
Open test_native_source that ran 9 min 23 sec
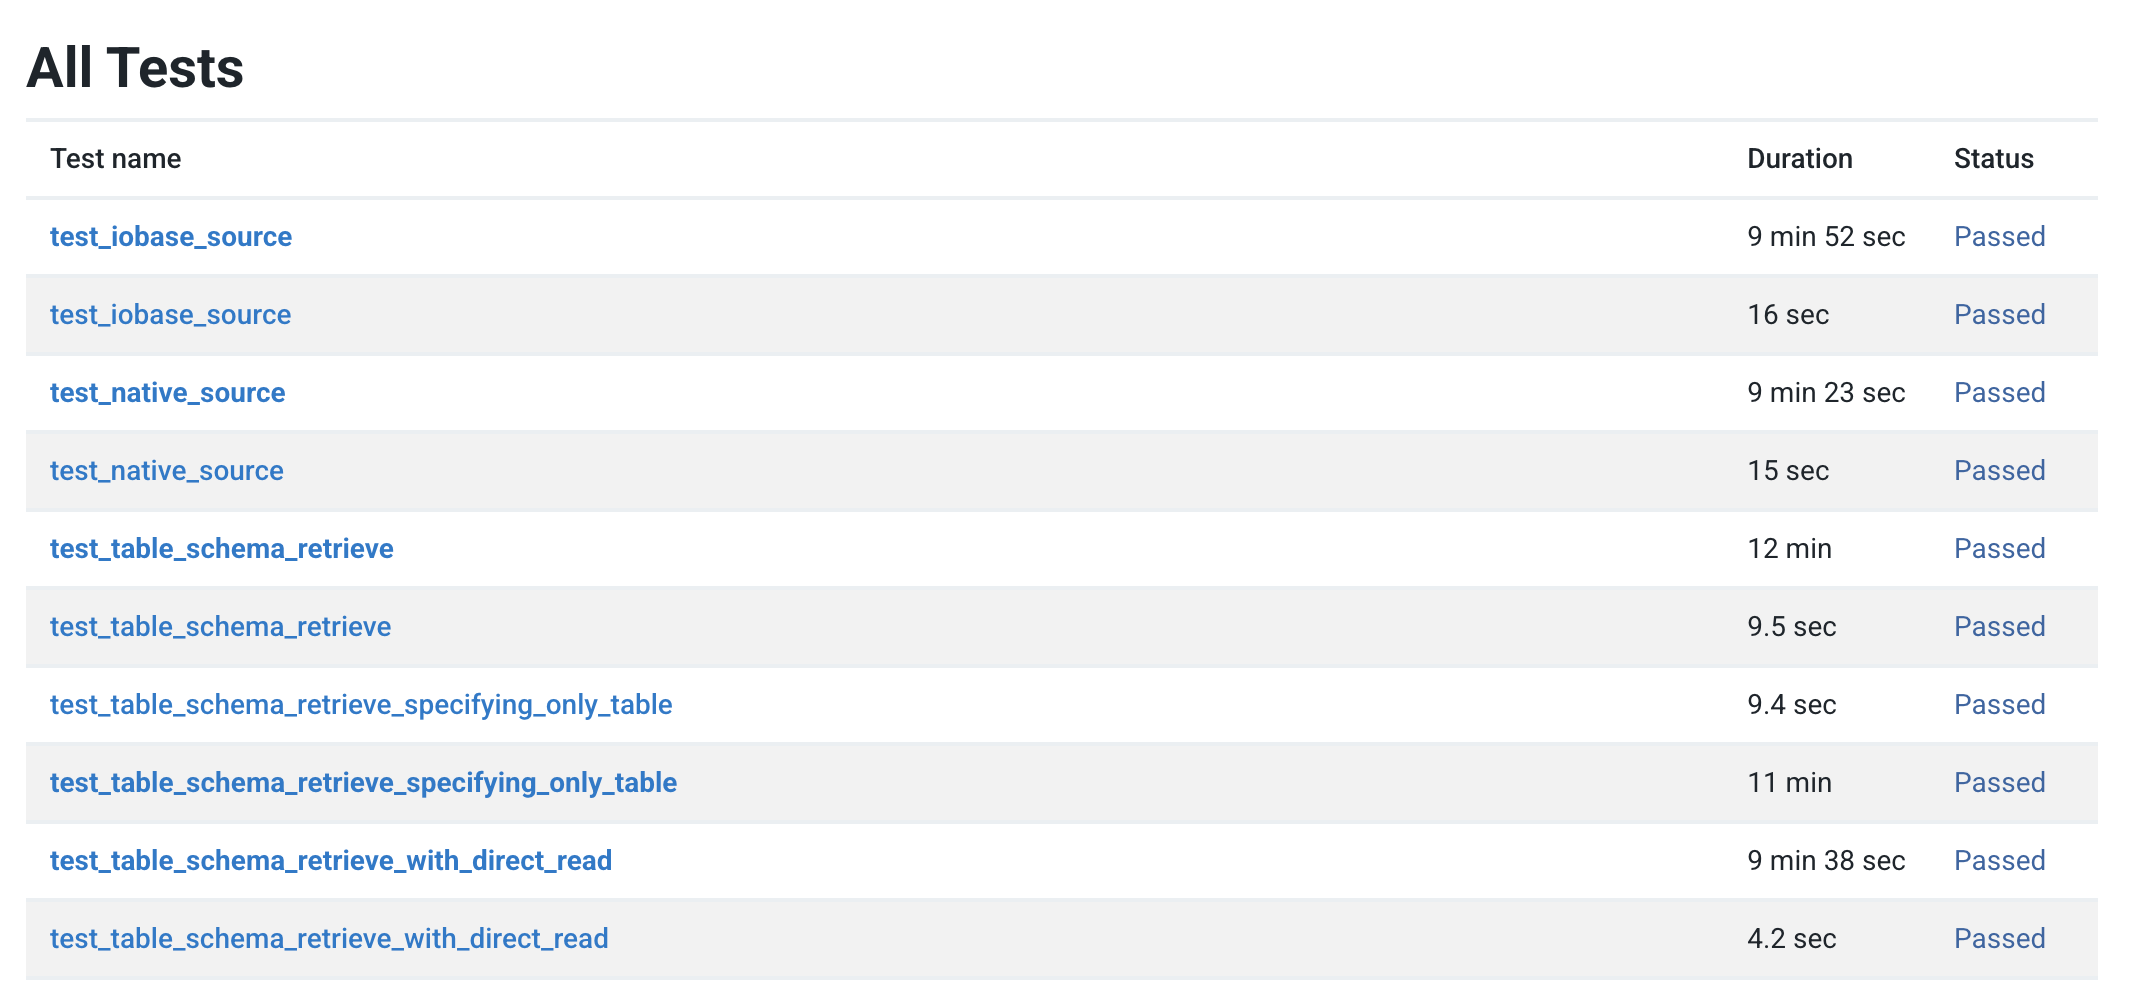168,393
